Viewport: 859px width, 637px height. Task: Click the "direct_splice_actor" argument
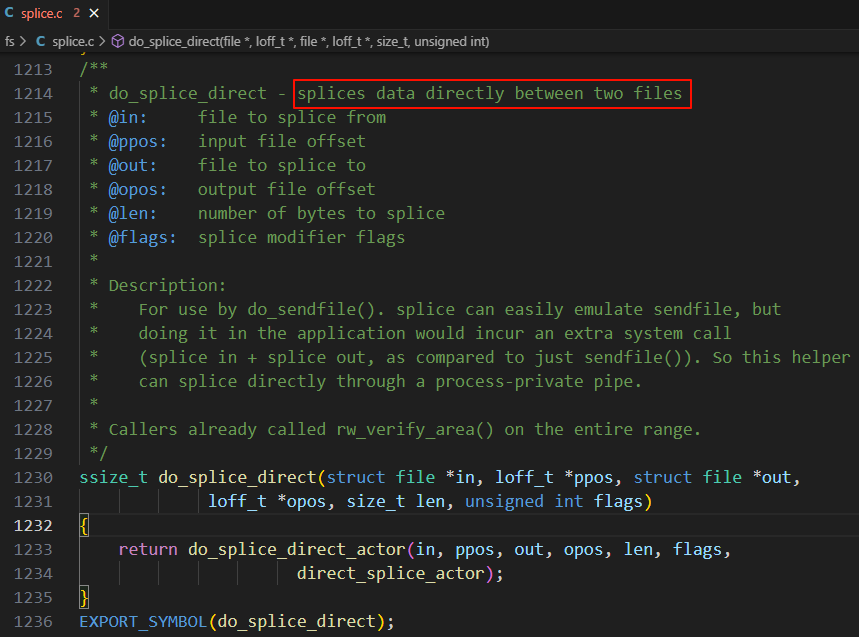[391, 573]
